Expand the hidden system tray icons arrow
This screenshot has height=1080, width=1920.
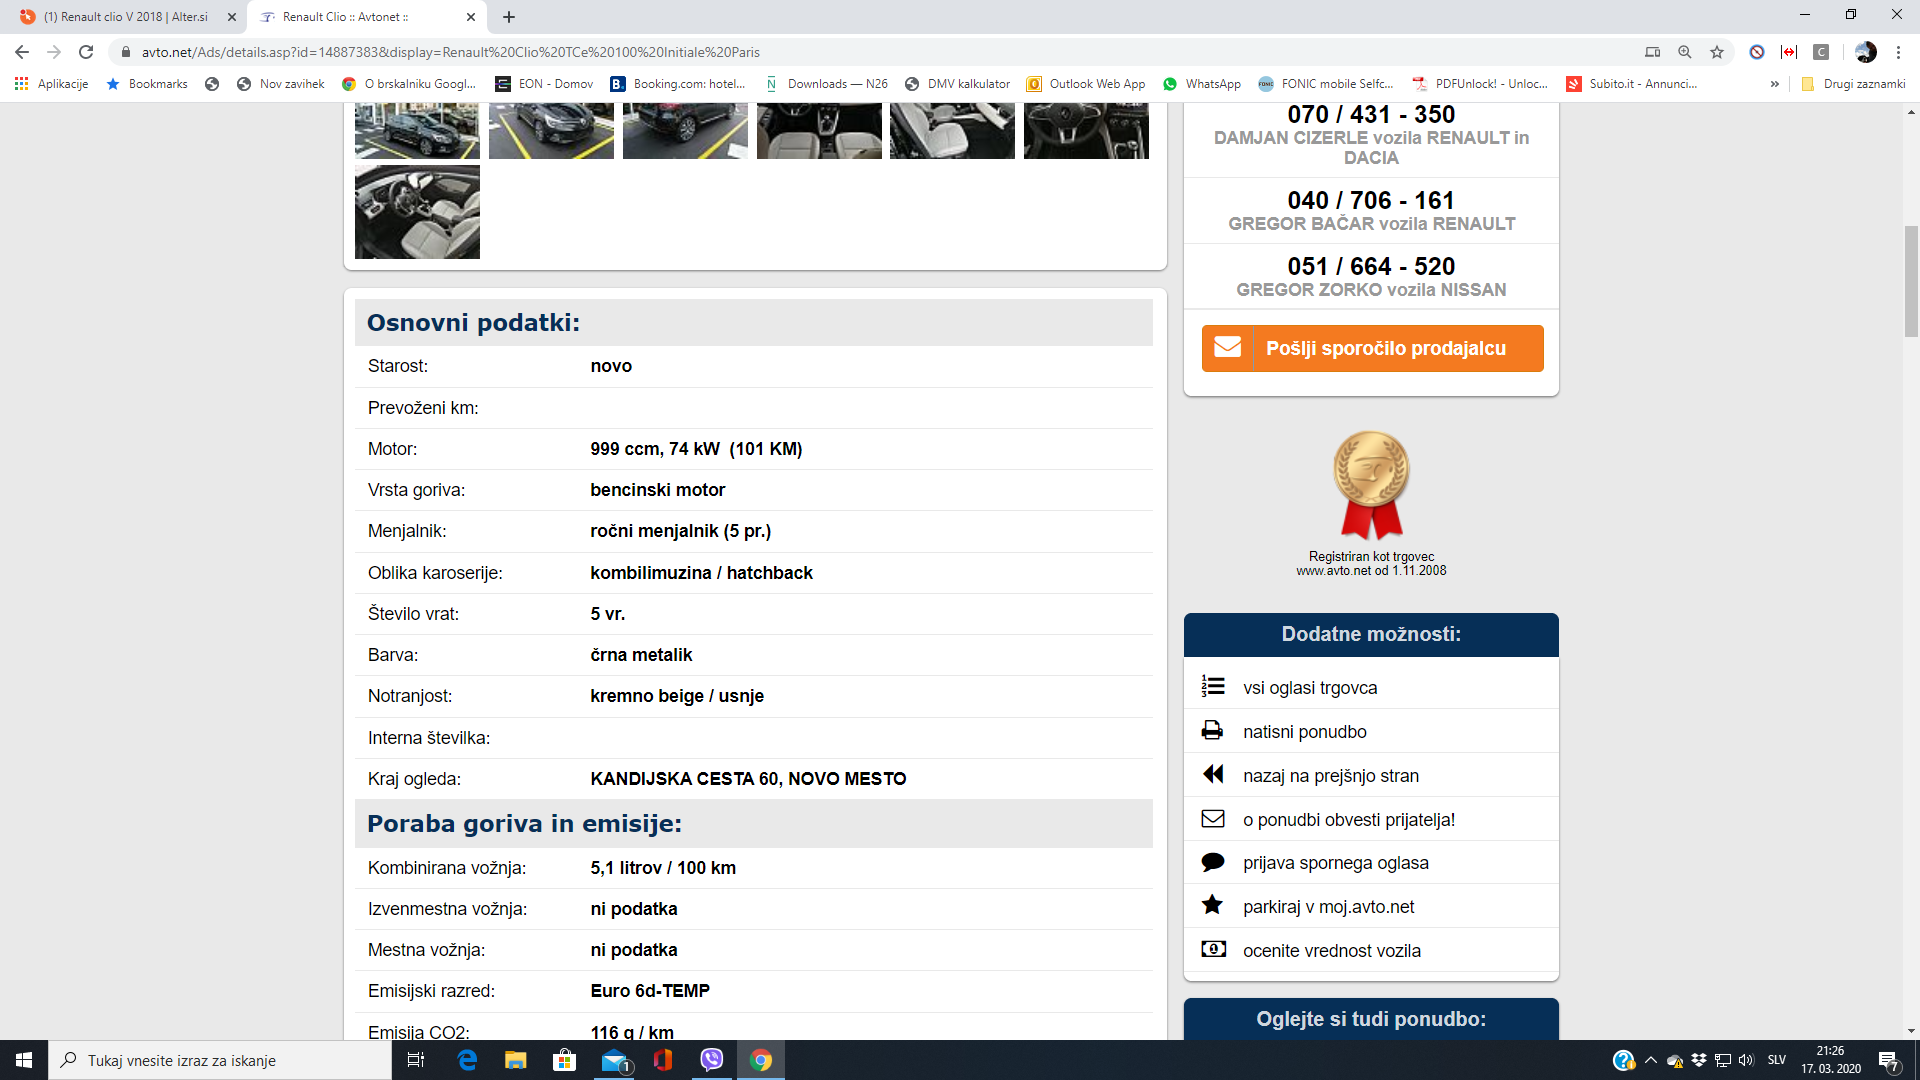[x=1650, y=1060]
